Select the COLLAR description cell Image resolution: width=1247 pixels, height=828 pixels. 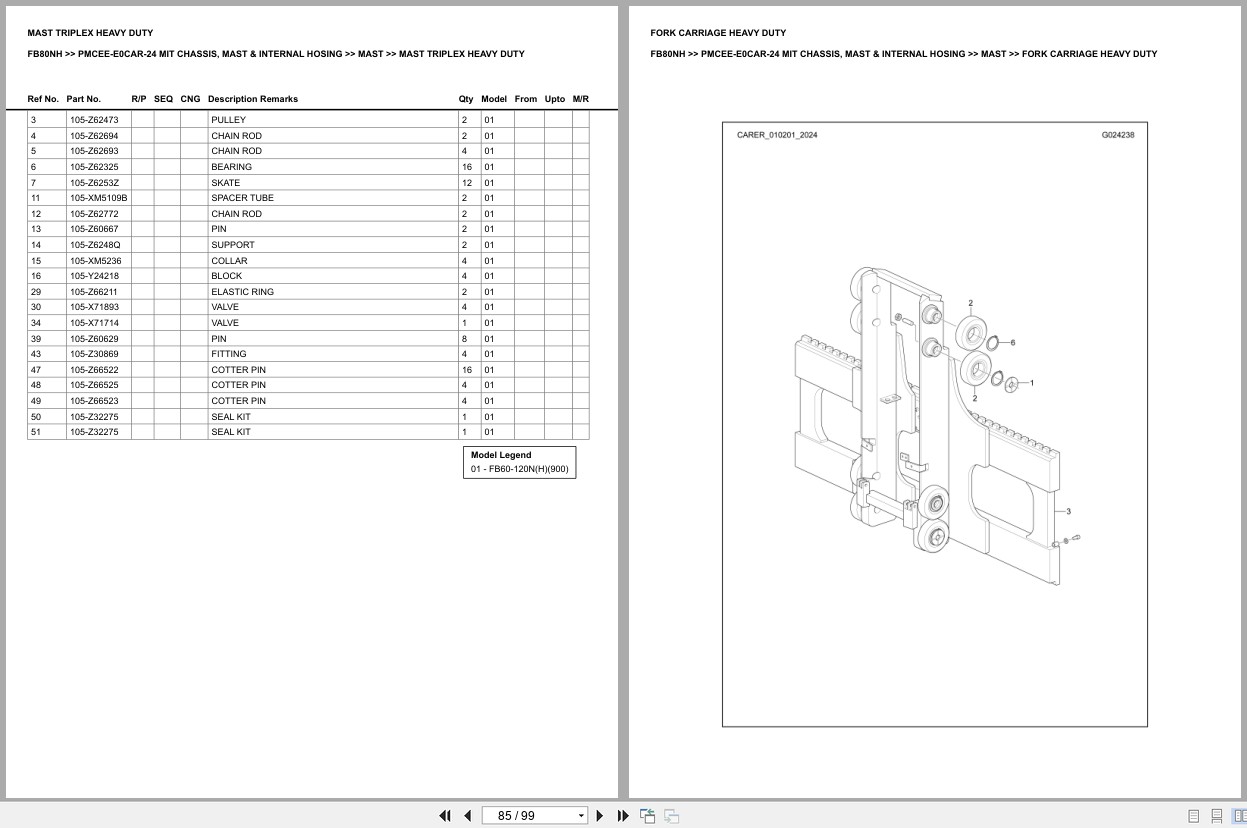pyautogui.click(x=333, y=261)
